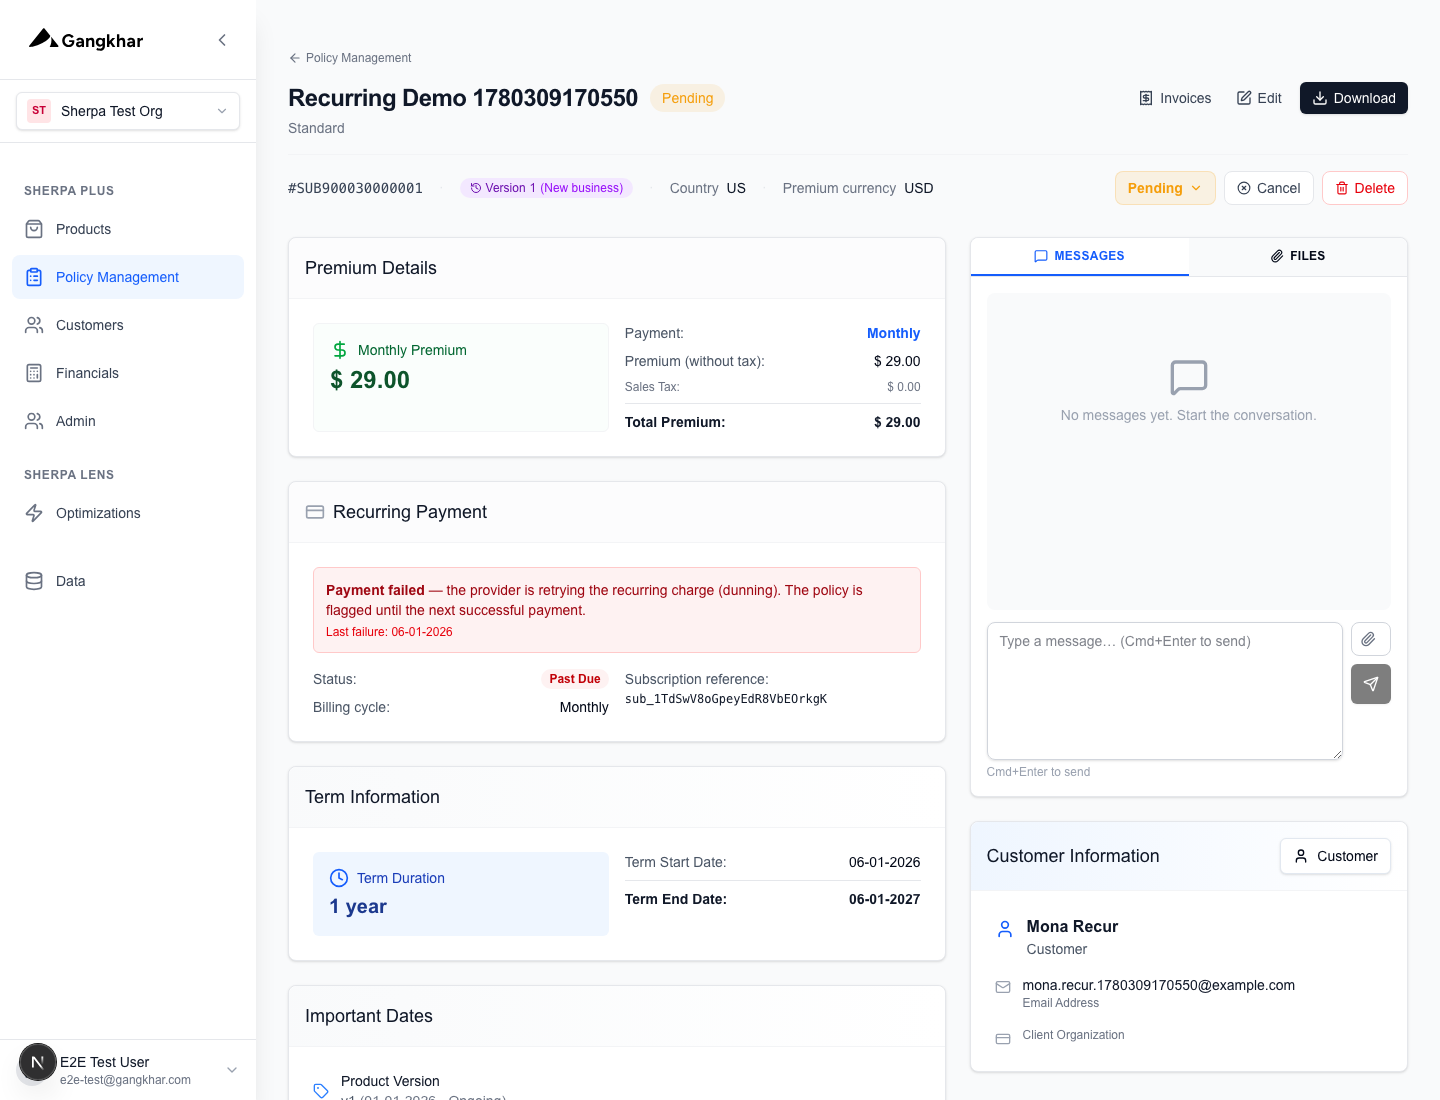Click the Term Duration clock icon
Image resolution: width=1440 pixels, height=1100 pixels.
[x=339, y=878]
